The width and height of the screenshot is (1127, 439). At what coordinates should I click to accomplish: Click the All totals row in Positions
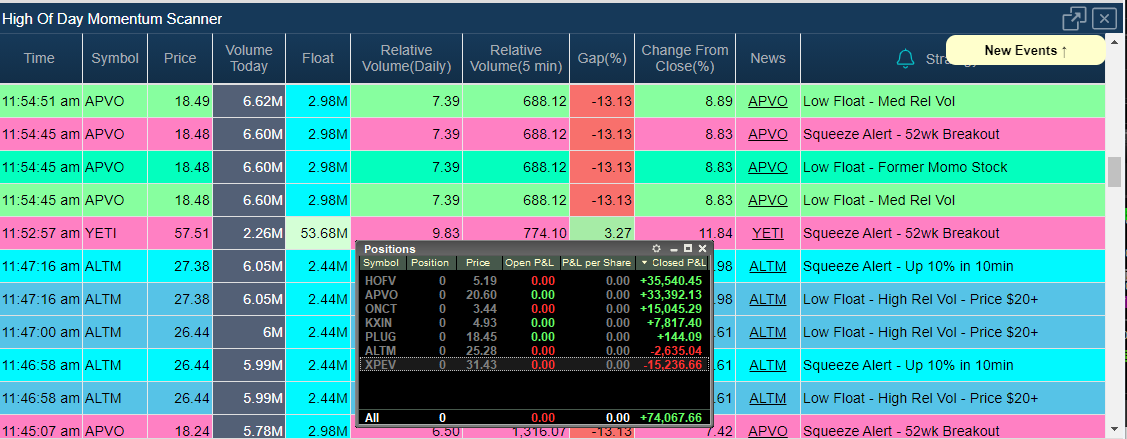[x=533, y=417]
